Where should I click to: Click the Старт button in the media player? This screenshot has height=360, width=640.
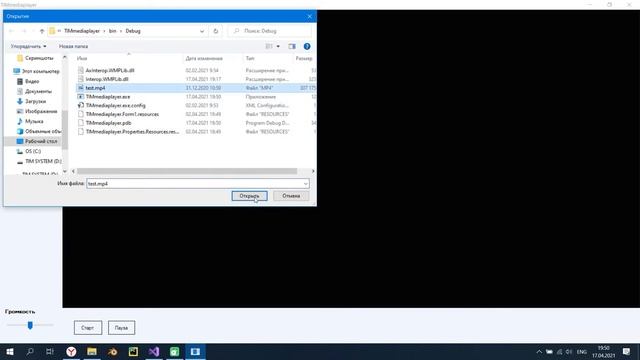[88, 328]
